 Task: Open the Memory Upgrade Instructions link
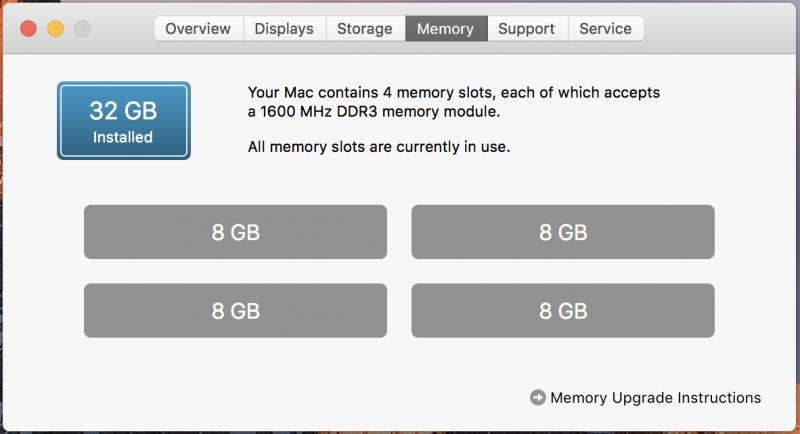(x=655, y=398)
